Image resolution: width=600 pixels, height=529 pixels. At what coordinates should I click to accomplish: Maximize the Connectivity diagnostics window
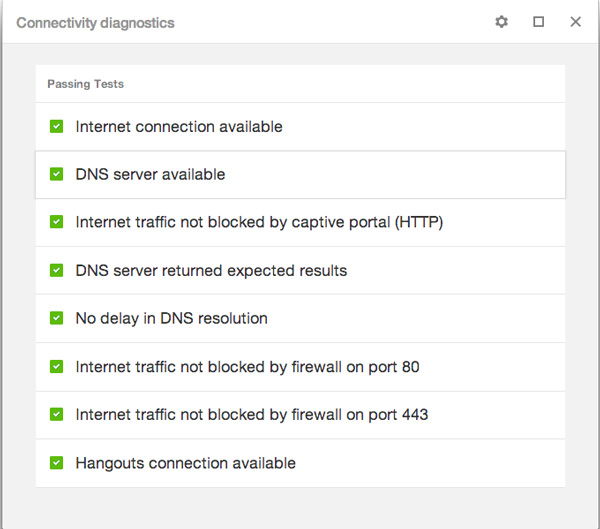(539, 22)
